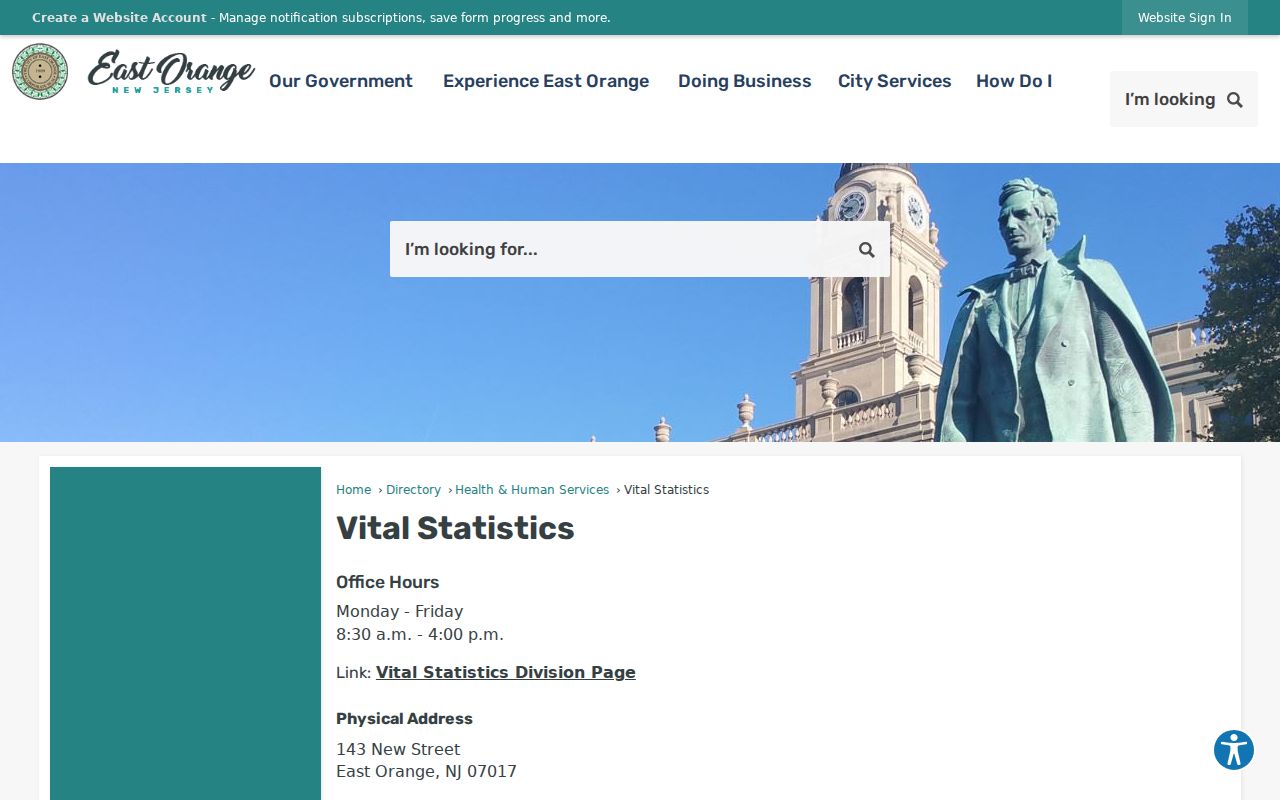Click the Vital Statistics page heading
The width and height of the screenshot is (1280, 800).
[455, 528]
